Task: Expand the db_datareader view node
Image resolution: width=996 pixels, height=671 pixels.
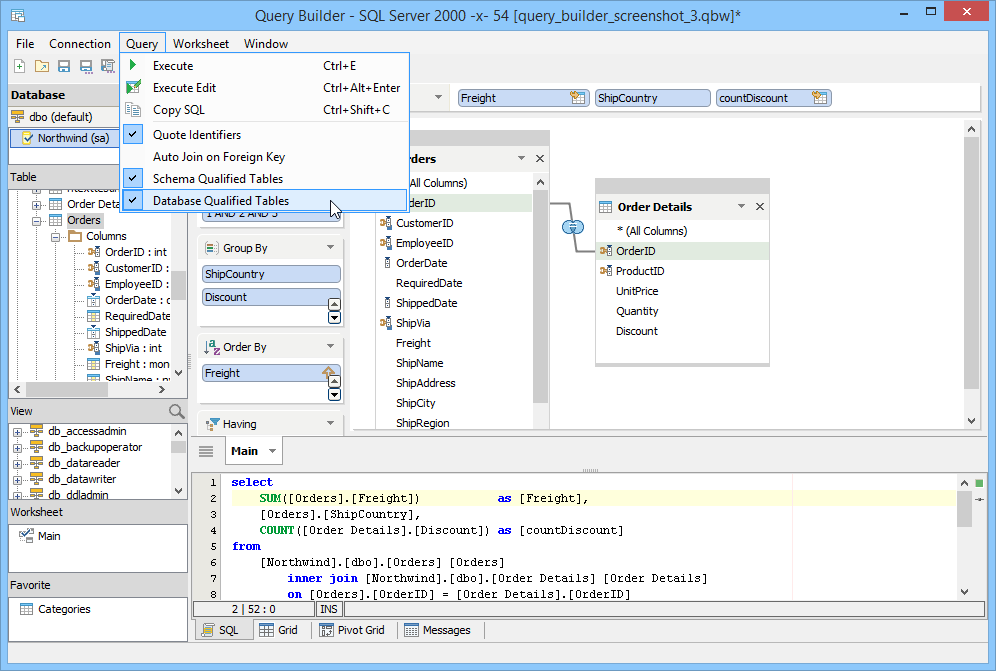Action: point(18,464)
